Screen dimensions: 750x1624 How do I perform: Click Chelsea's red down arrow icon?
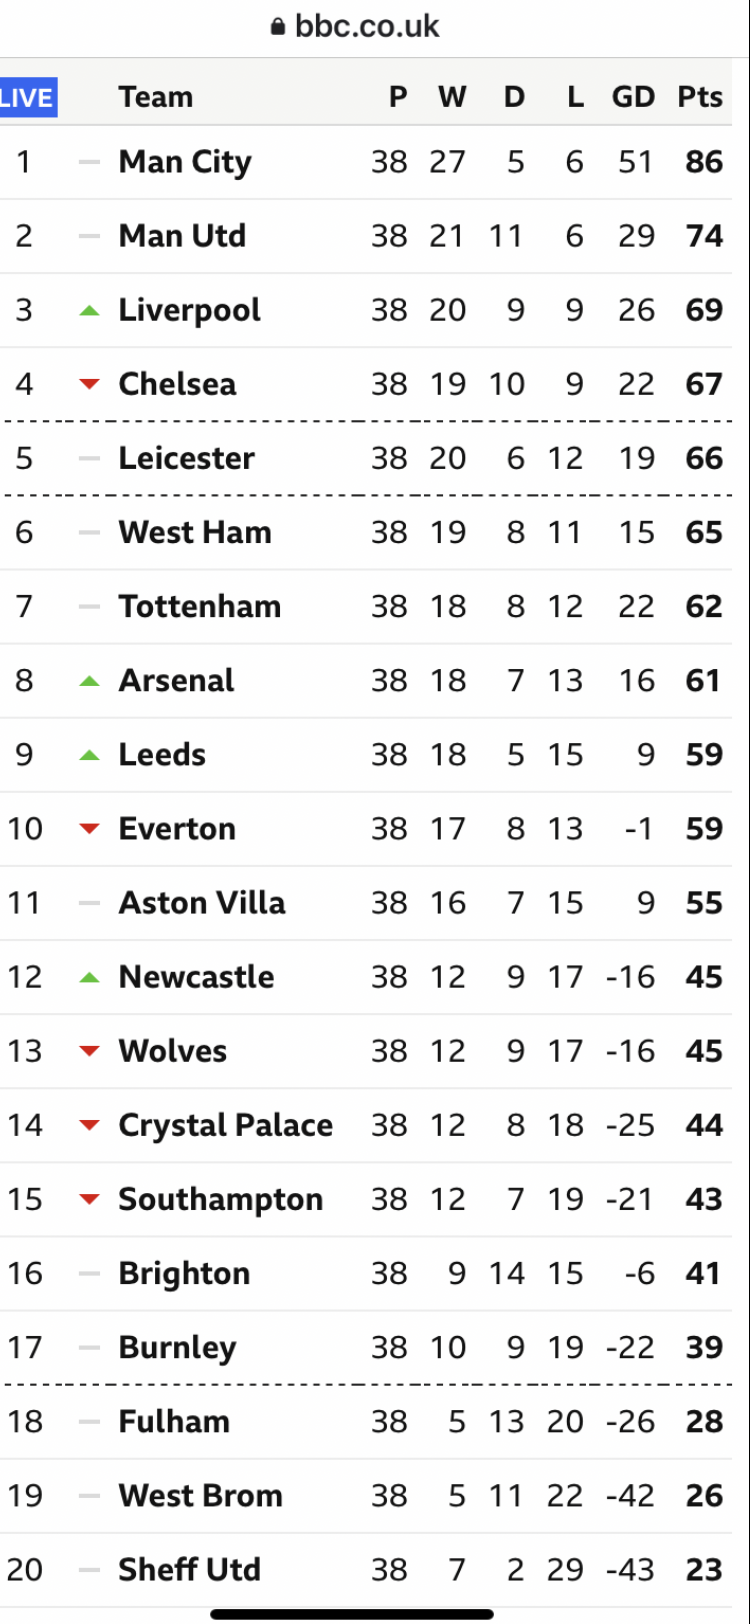tap(89, 384)
